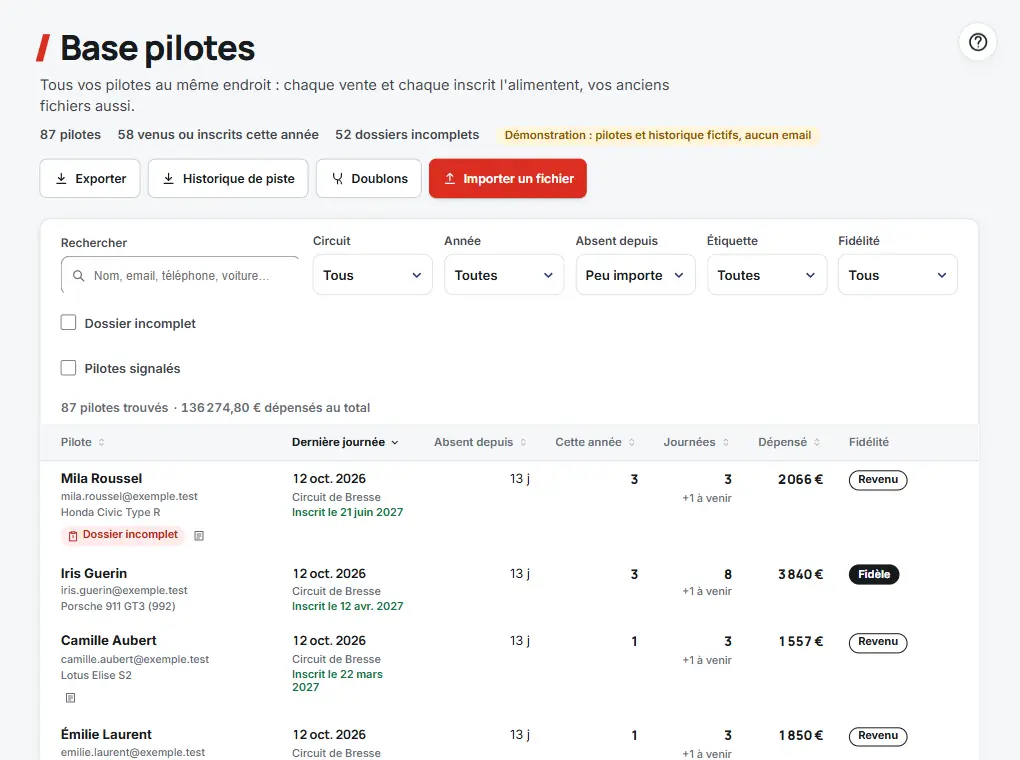
Task: Expand the Année dropdown
Action: point(504,275)
